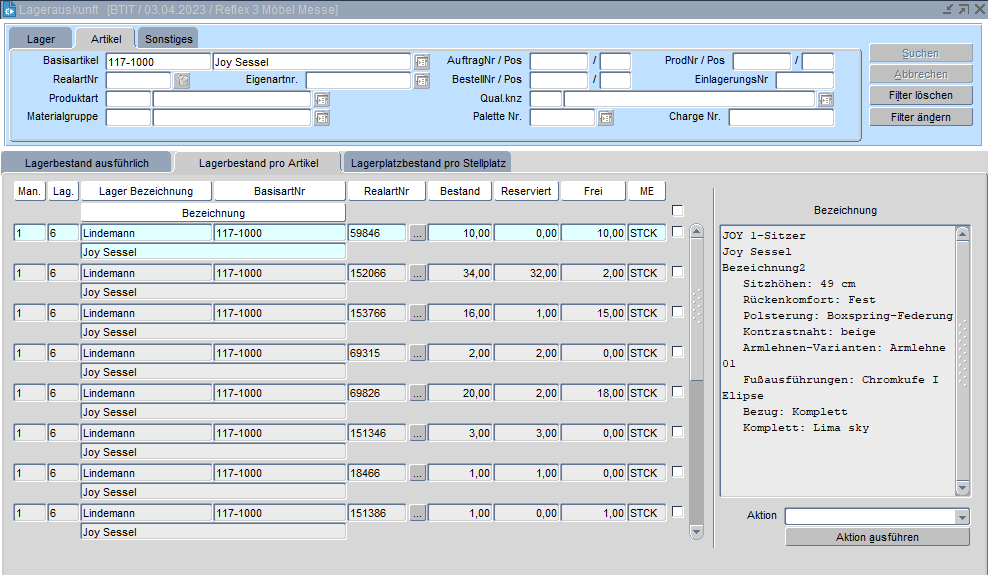
Task: Click the Aktion ausführen button
Action: tap(877, 537)
